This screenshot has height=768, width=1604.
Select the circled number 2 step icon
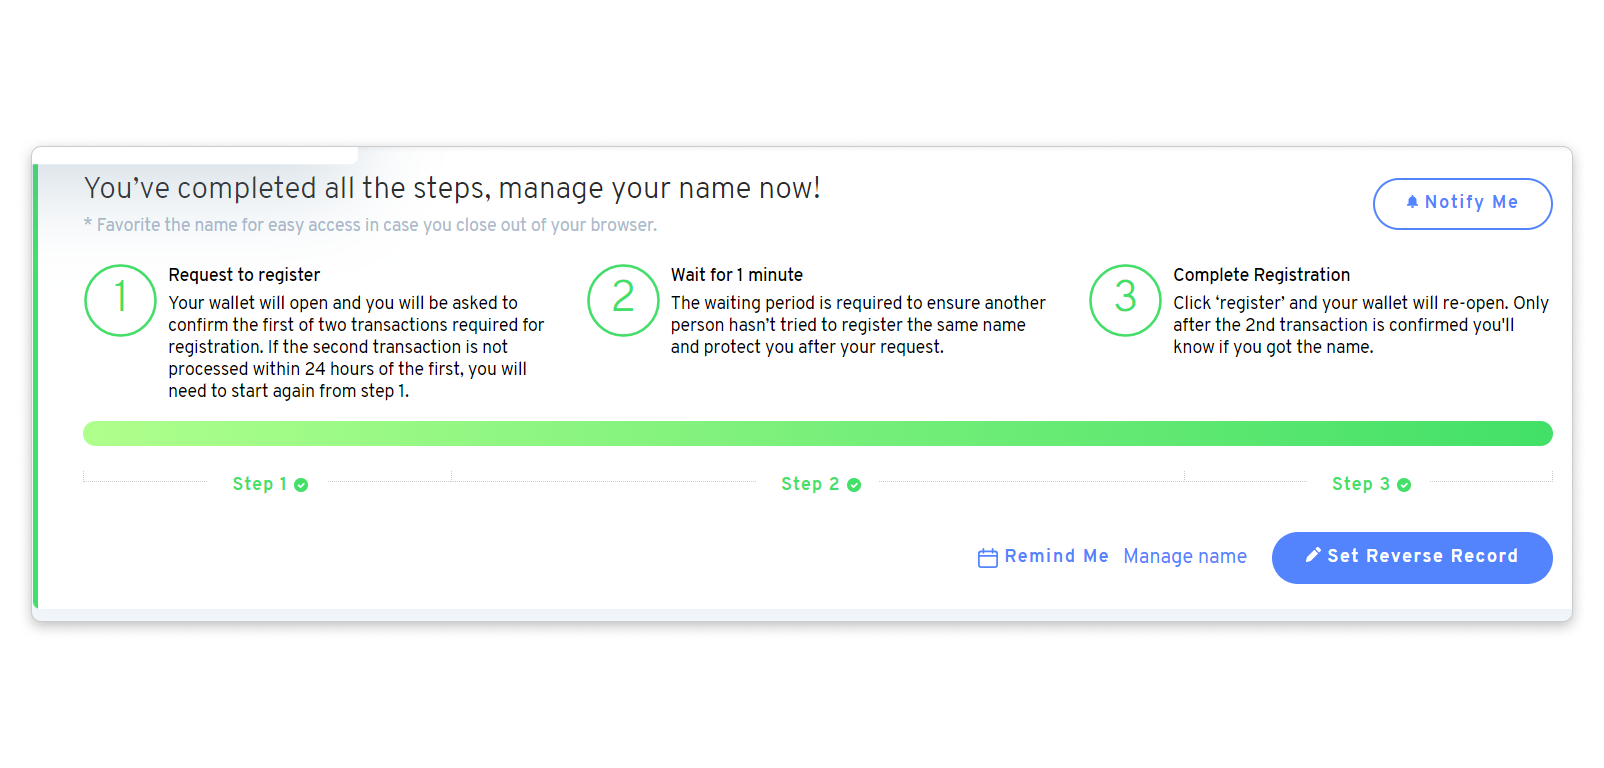[x=623, y=300]
